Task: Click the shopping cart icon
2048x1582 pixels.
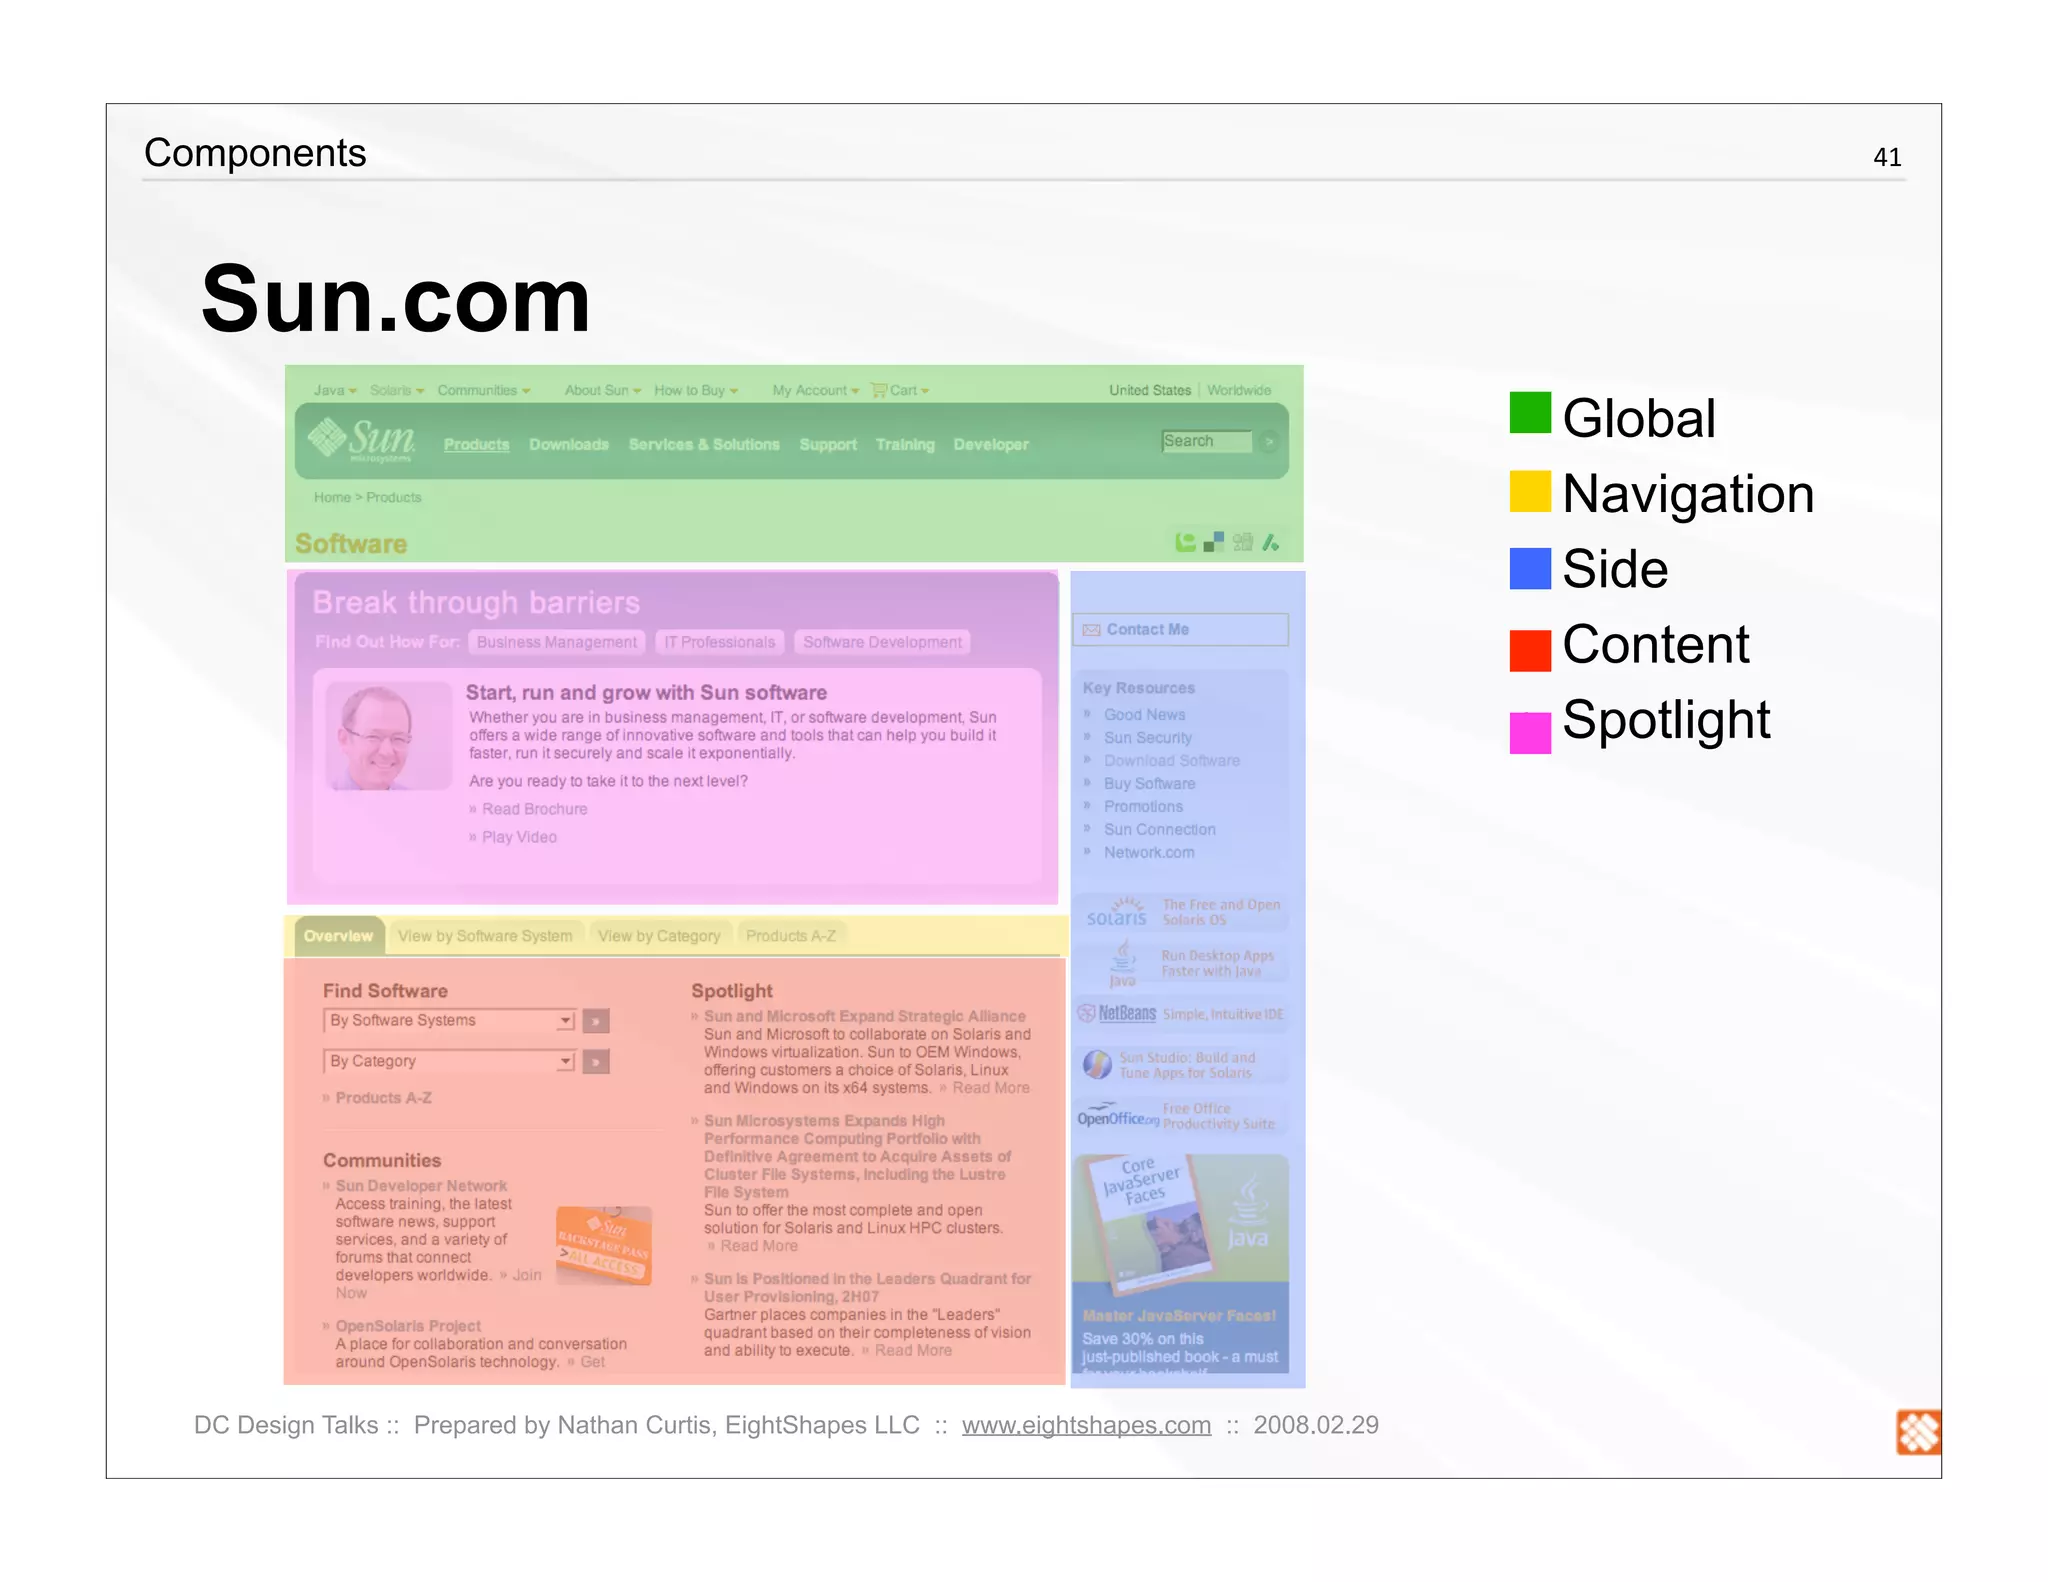Action: (878, 390)
